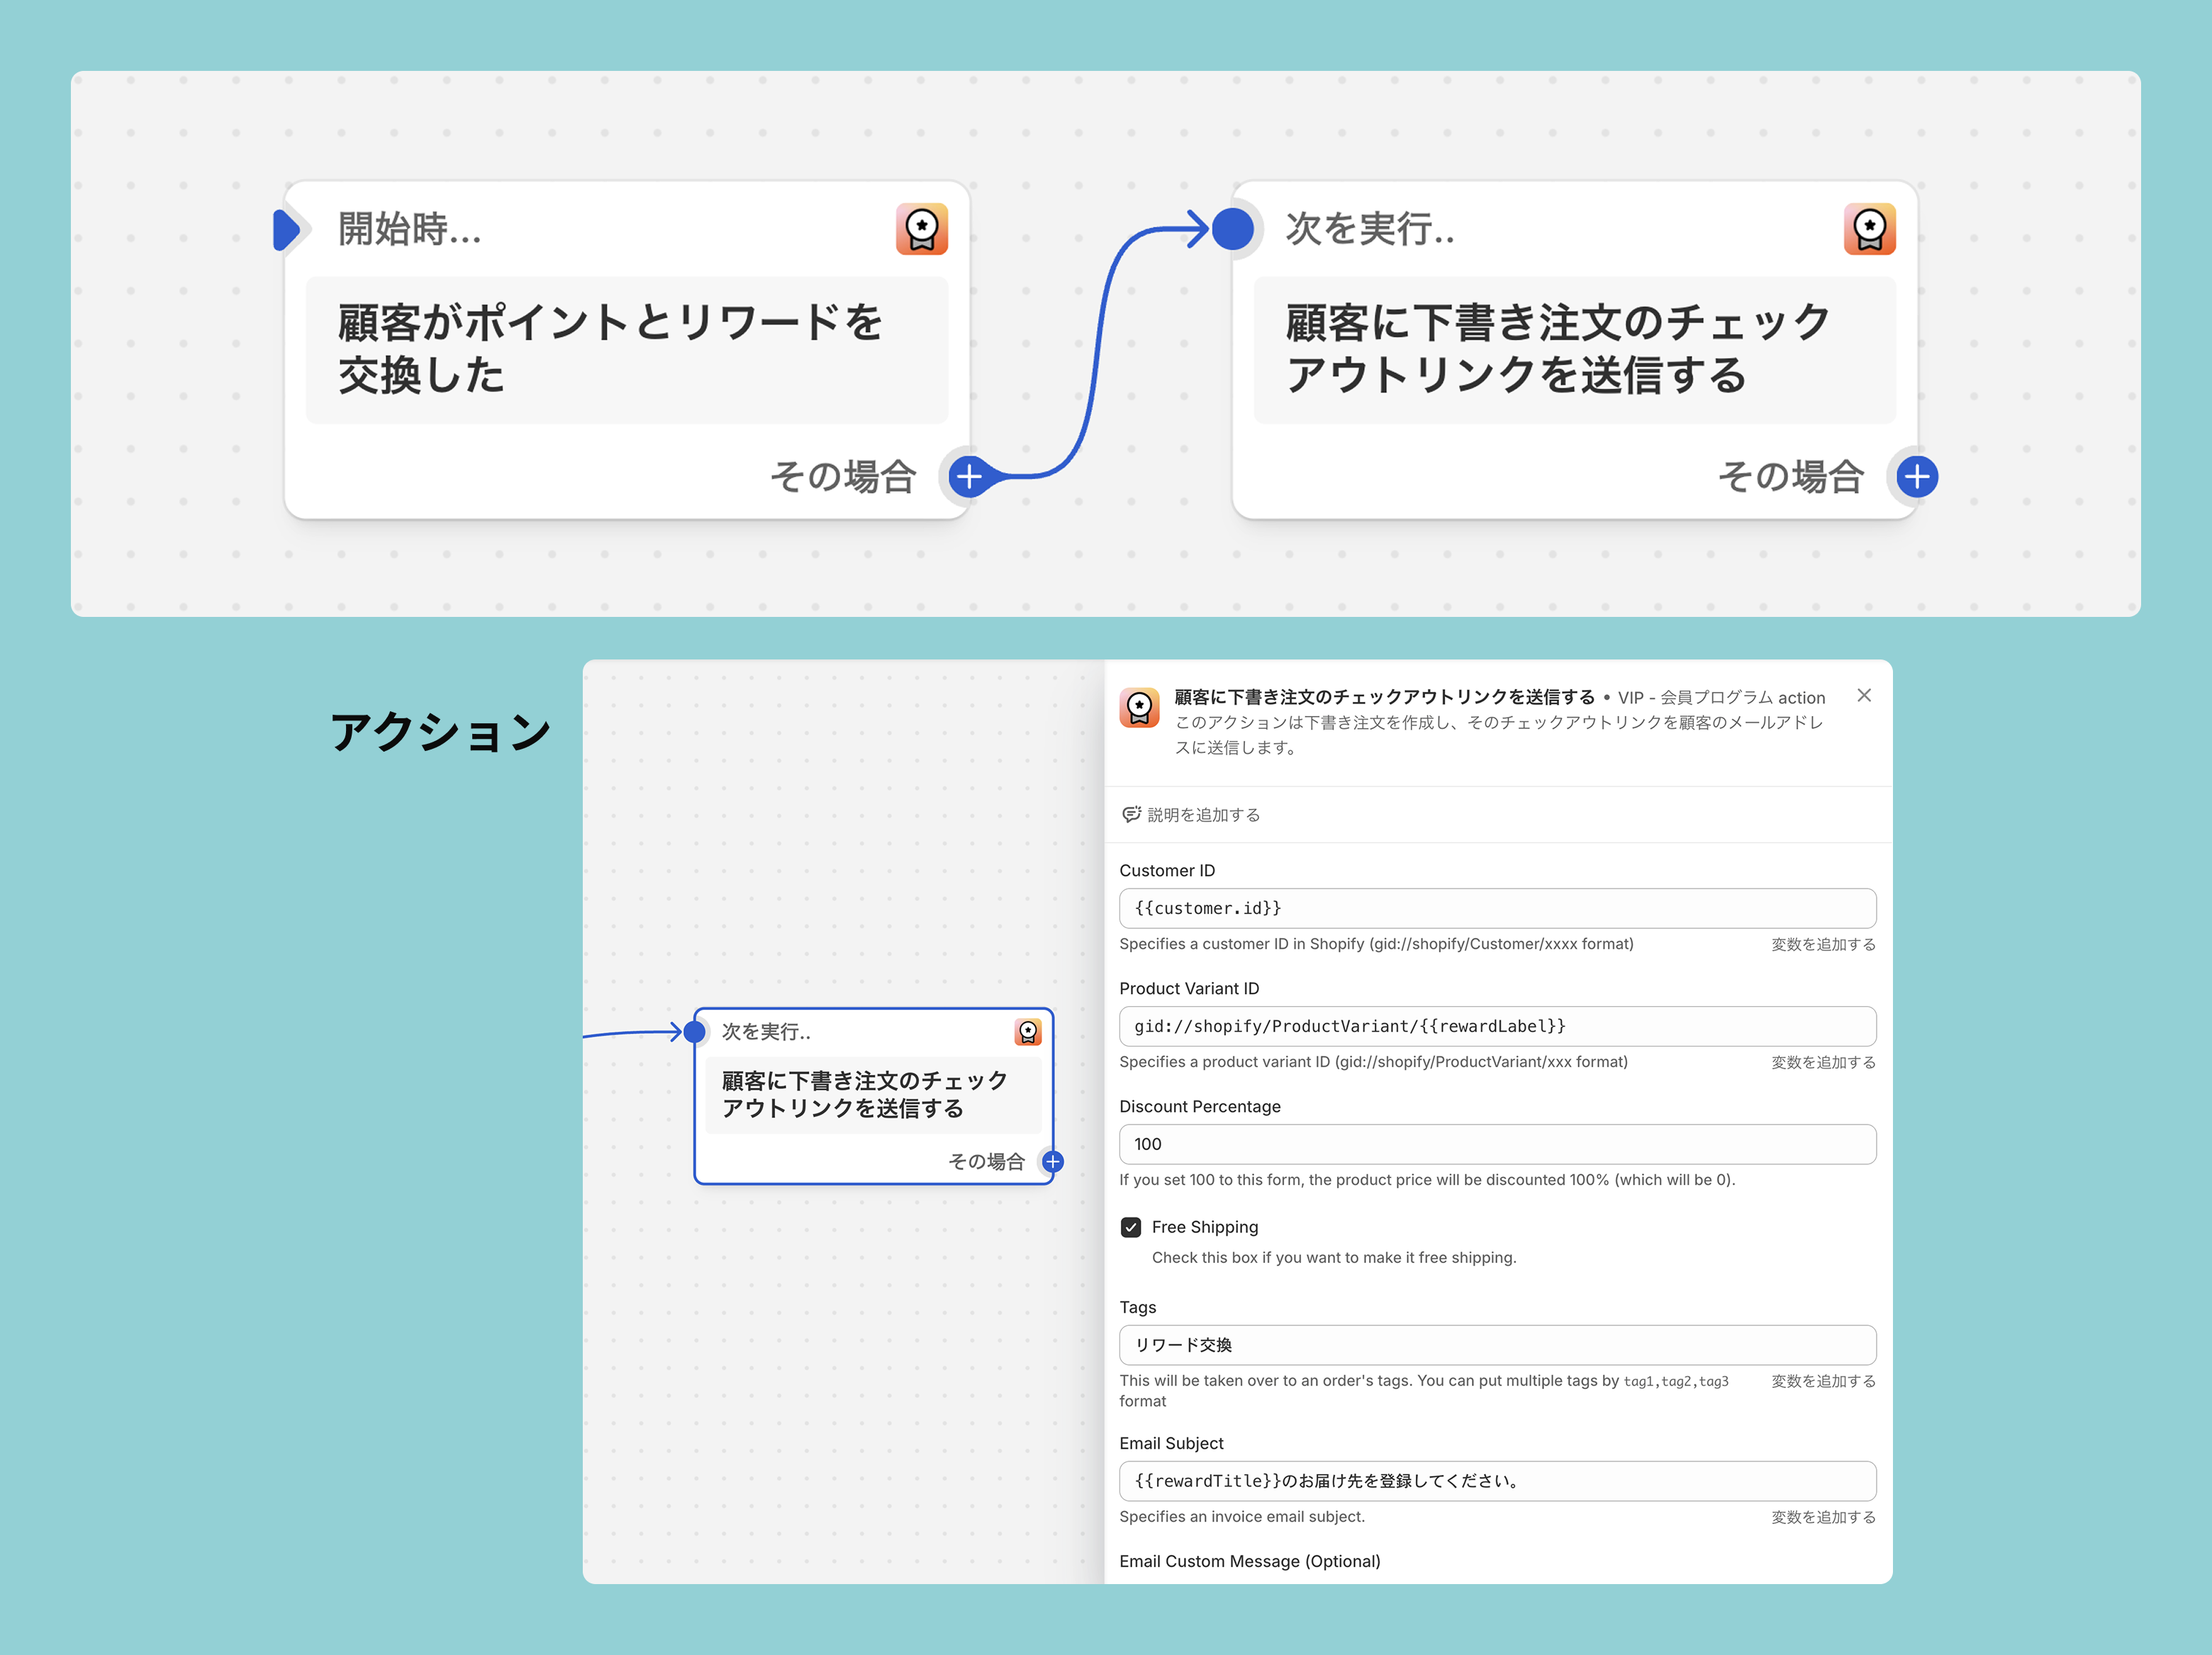Click plus connector on the small action node

[1052, 1161]
